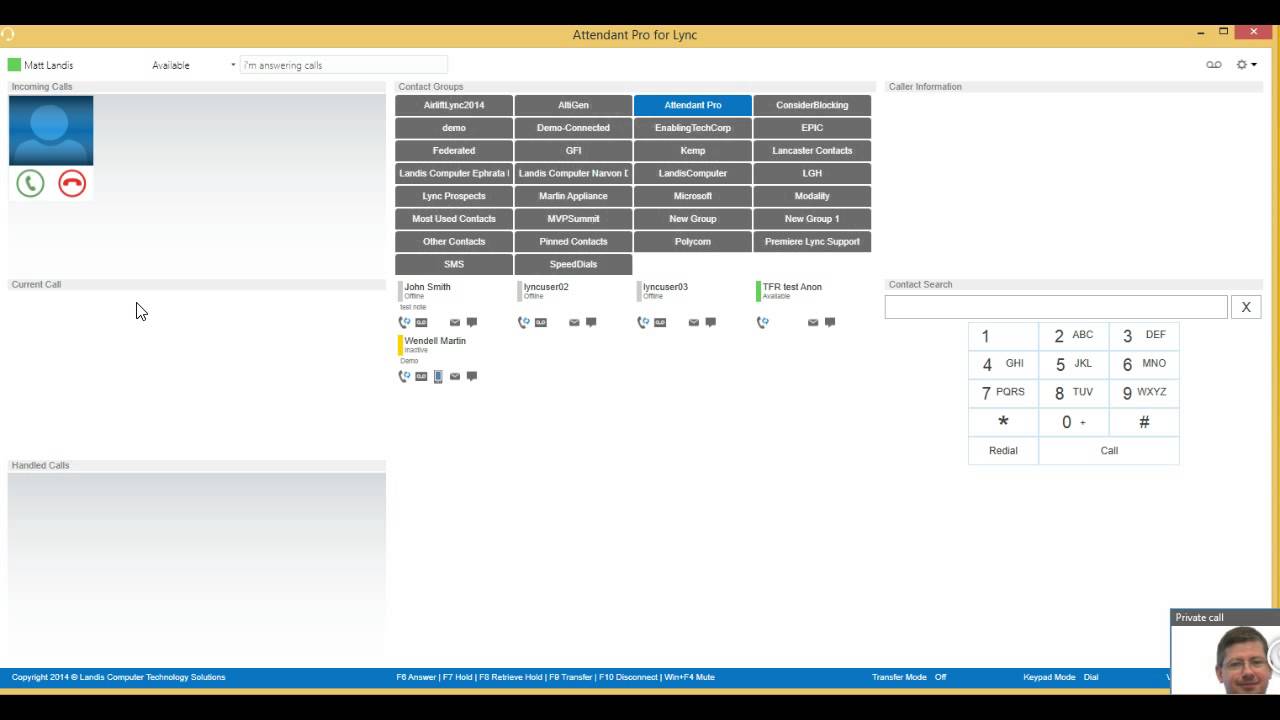
Task: Email lyncuser03 via envelope icon
Action: point(693,322)
